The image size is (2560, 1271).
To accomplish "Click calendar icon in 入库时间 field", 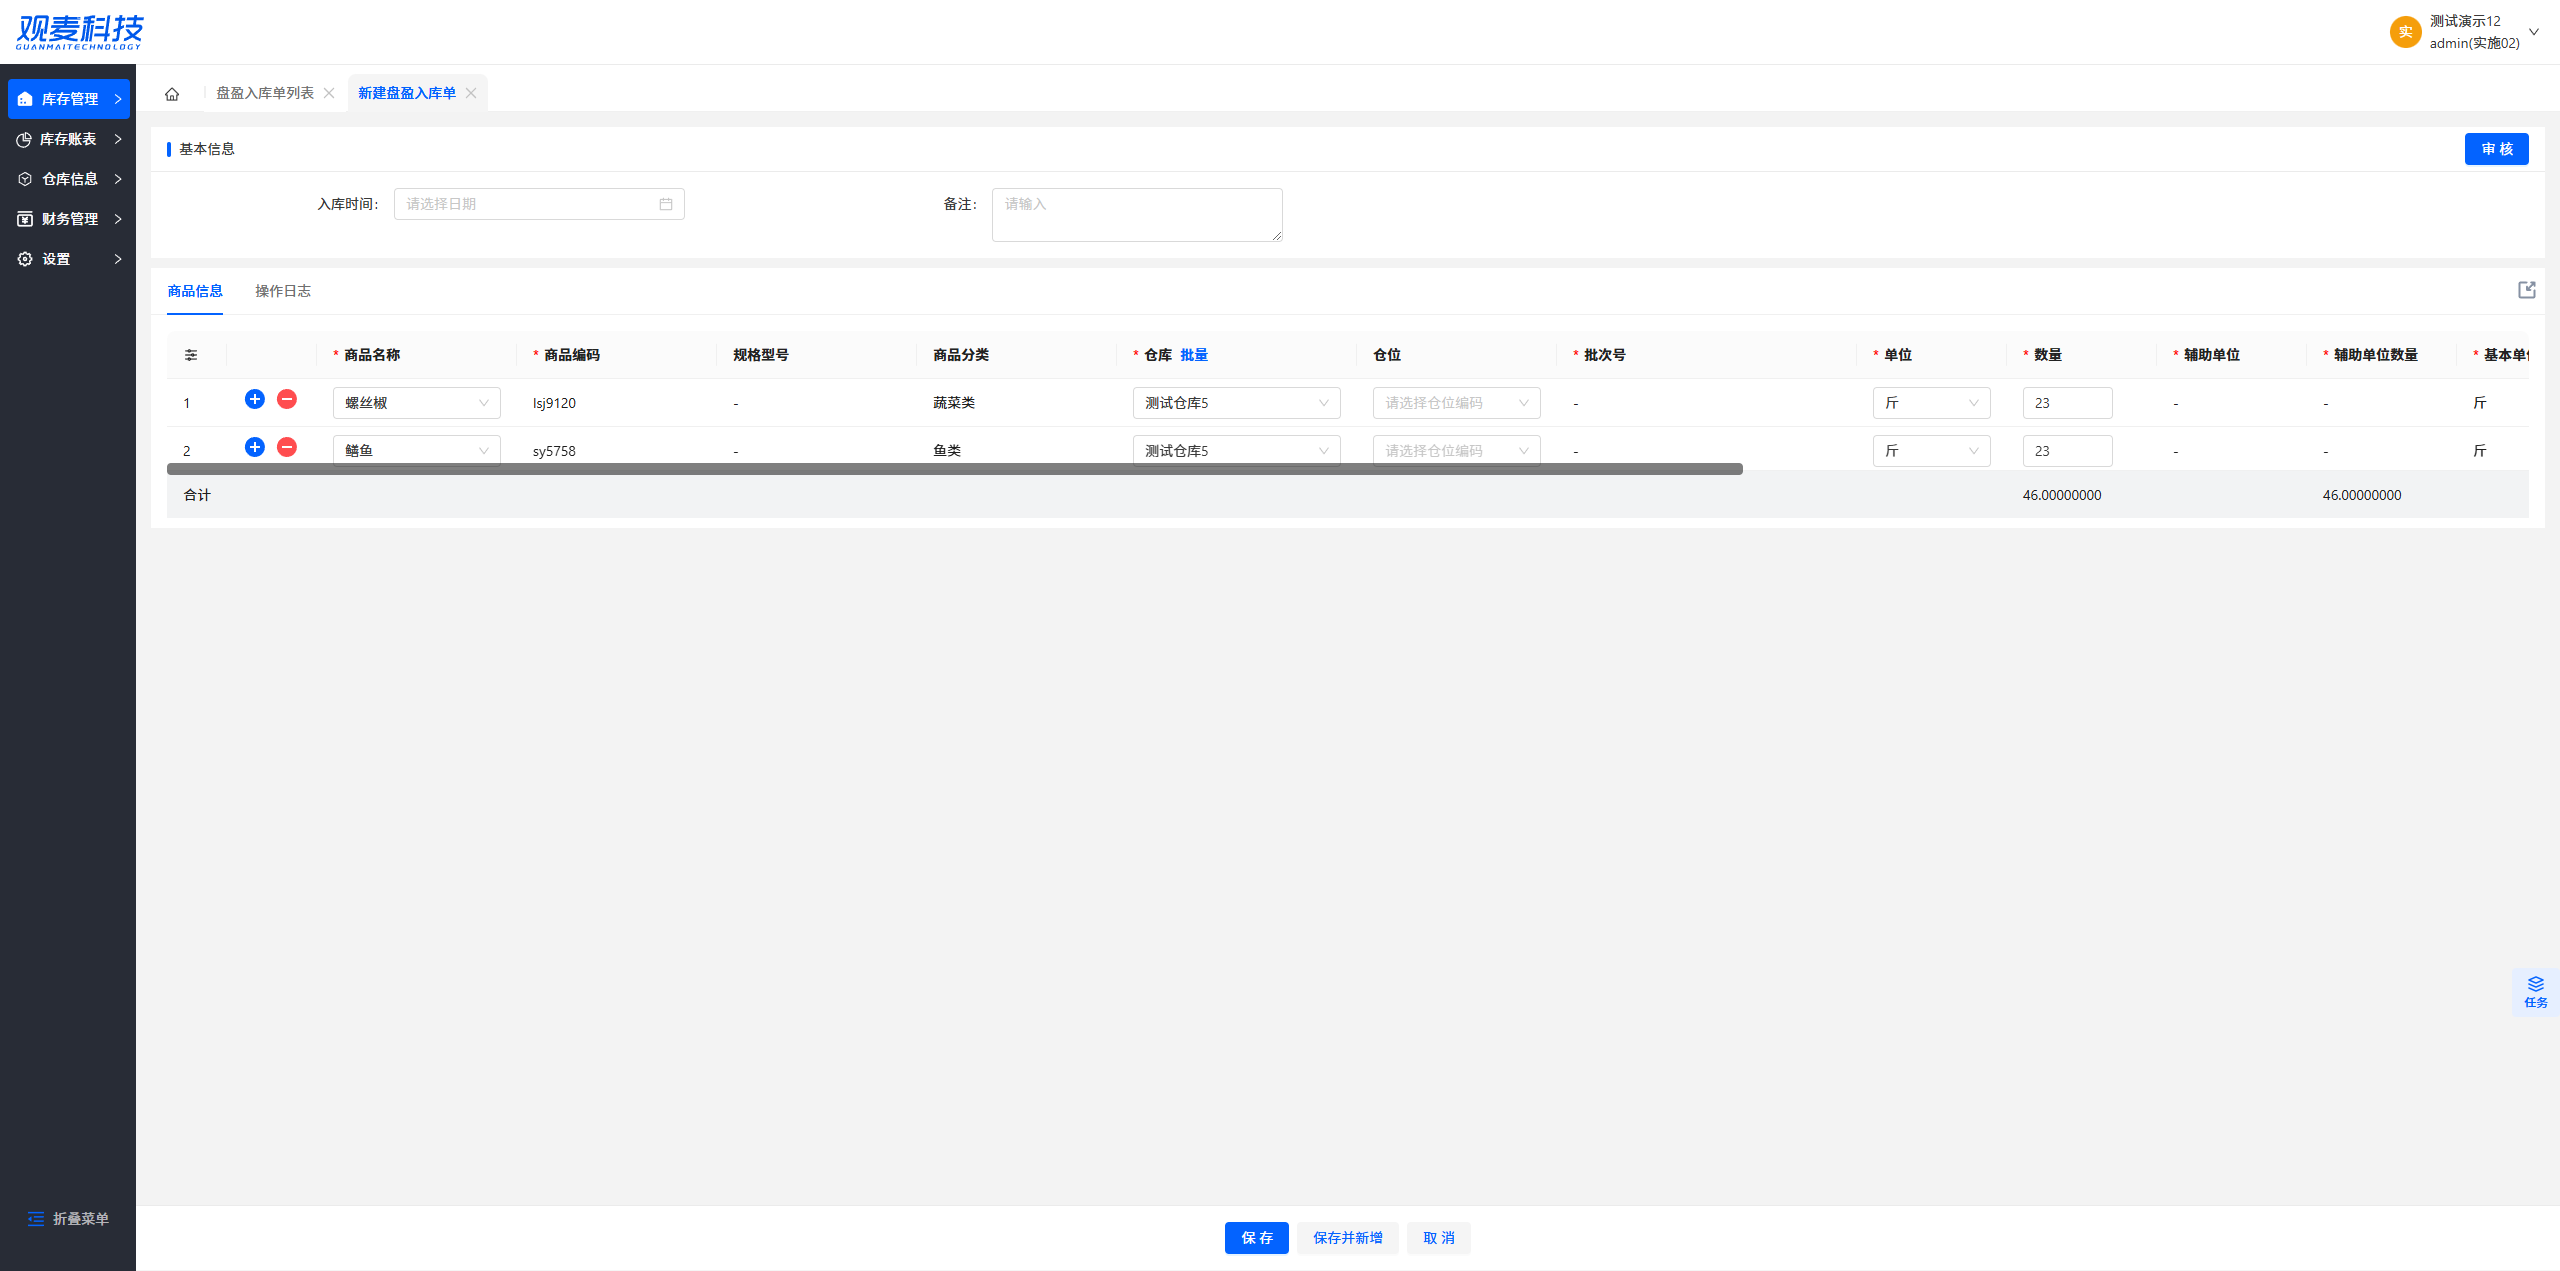I will click(x=666, y=204).
